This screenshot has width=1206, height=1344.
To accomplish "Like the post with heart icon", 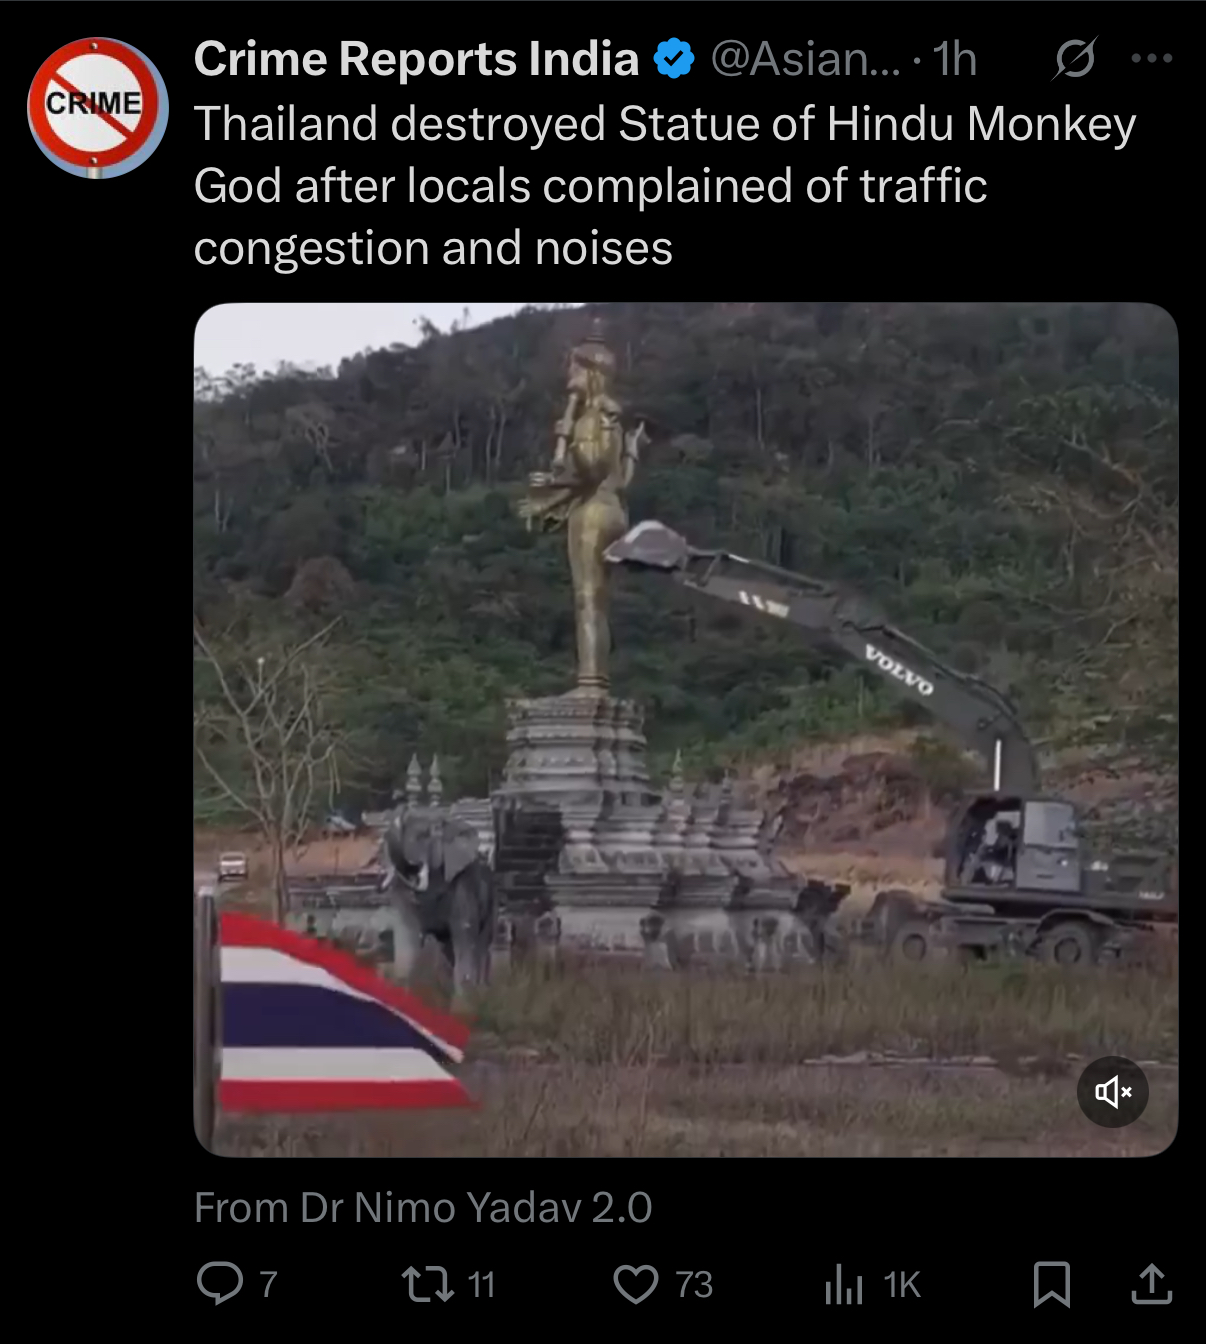I will coord(636,1285).
